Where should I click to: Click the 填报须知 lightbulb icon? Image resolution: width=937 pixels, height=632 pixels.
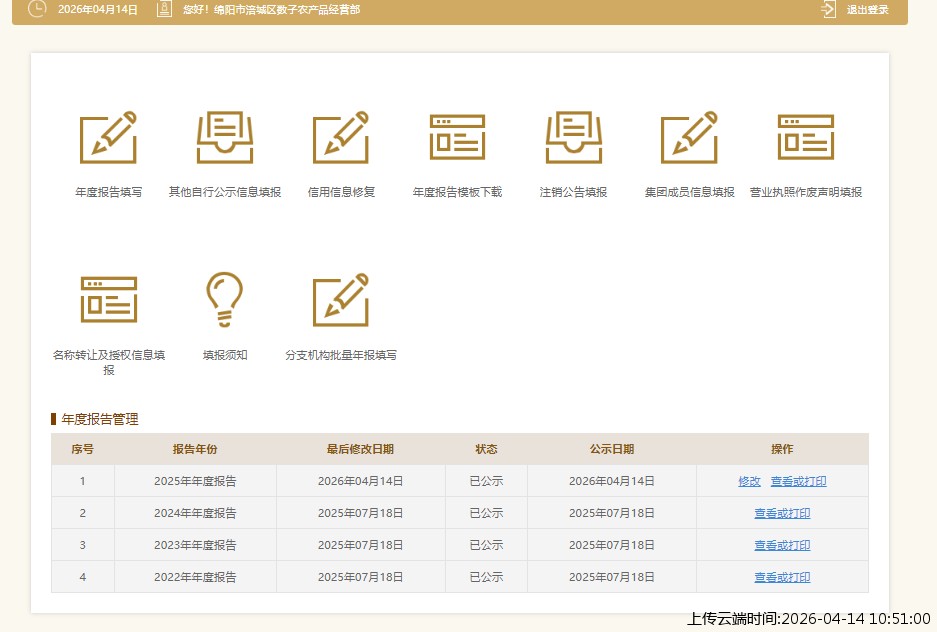[x=225, y=300]
